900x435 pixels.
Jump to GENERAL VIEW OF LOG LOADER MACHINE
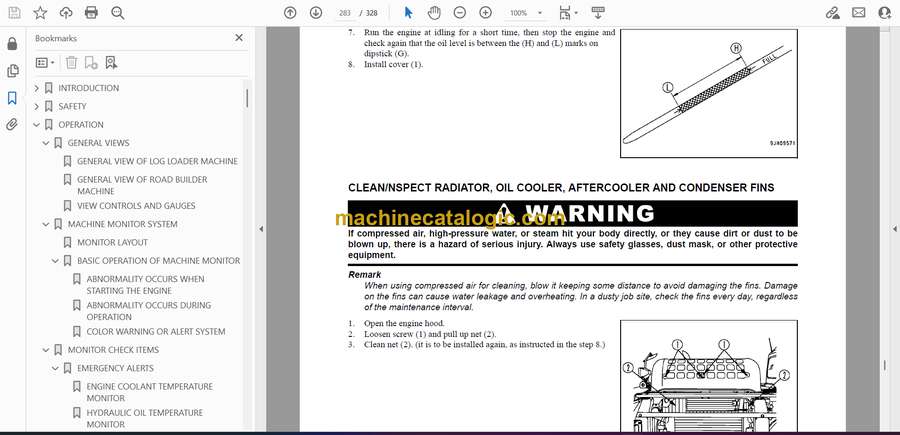[157, 161]
